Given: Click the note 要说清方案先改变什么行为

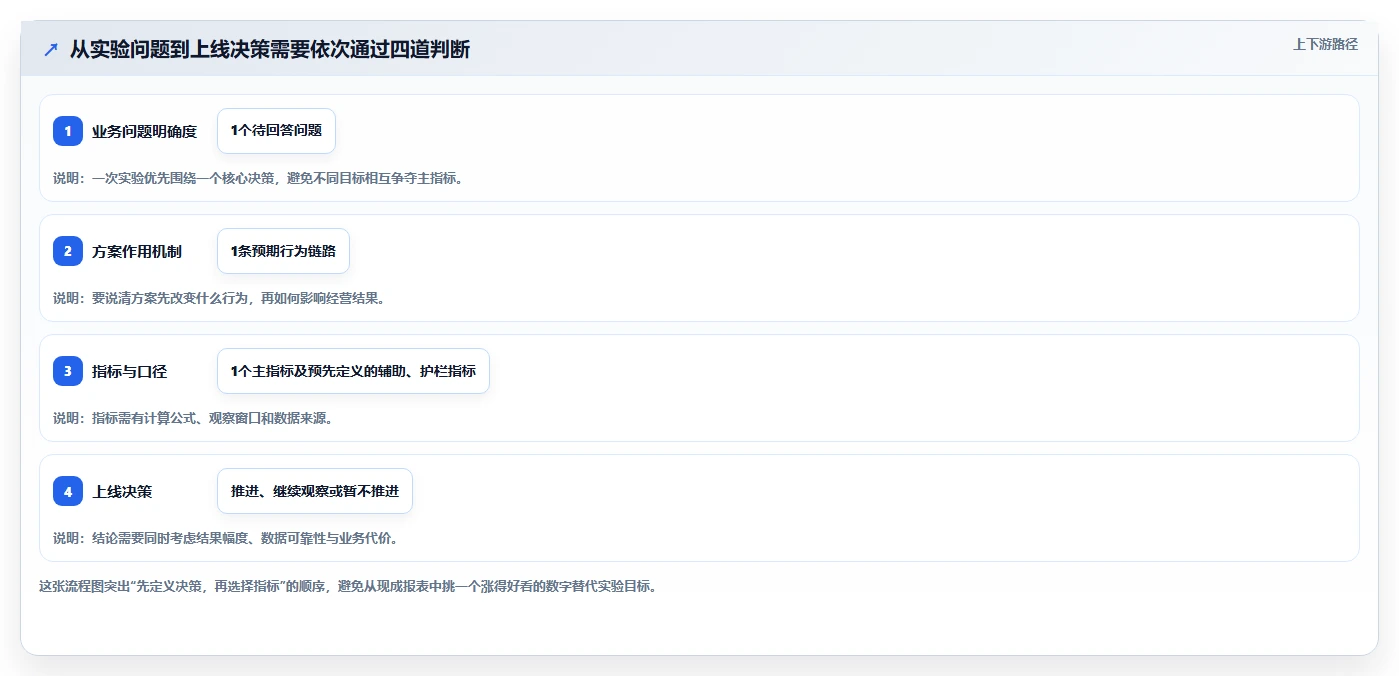Looking at the screenshot, I should click(219, 298).
